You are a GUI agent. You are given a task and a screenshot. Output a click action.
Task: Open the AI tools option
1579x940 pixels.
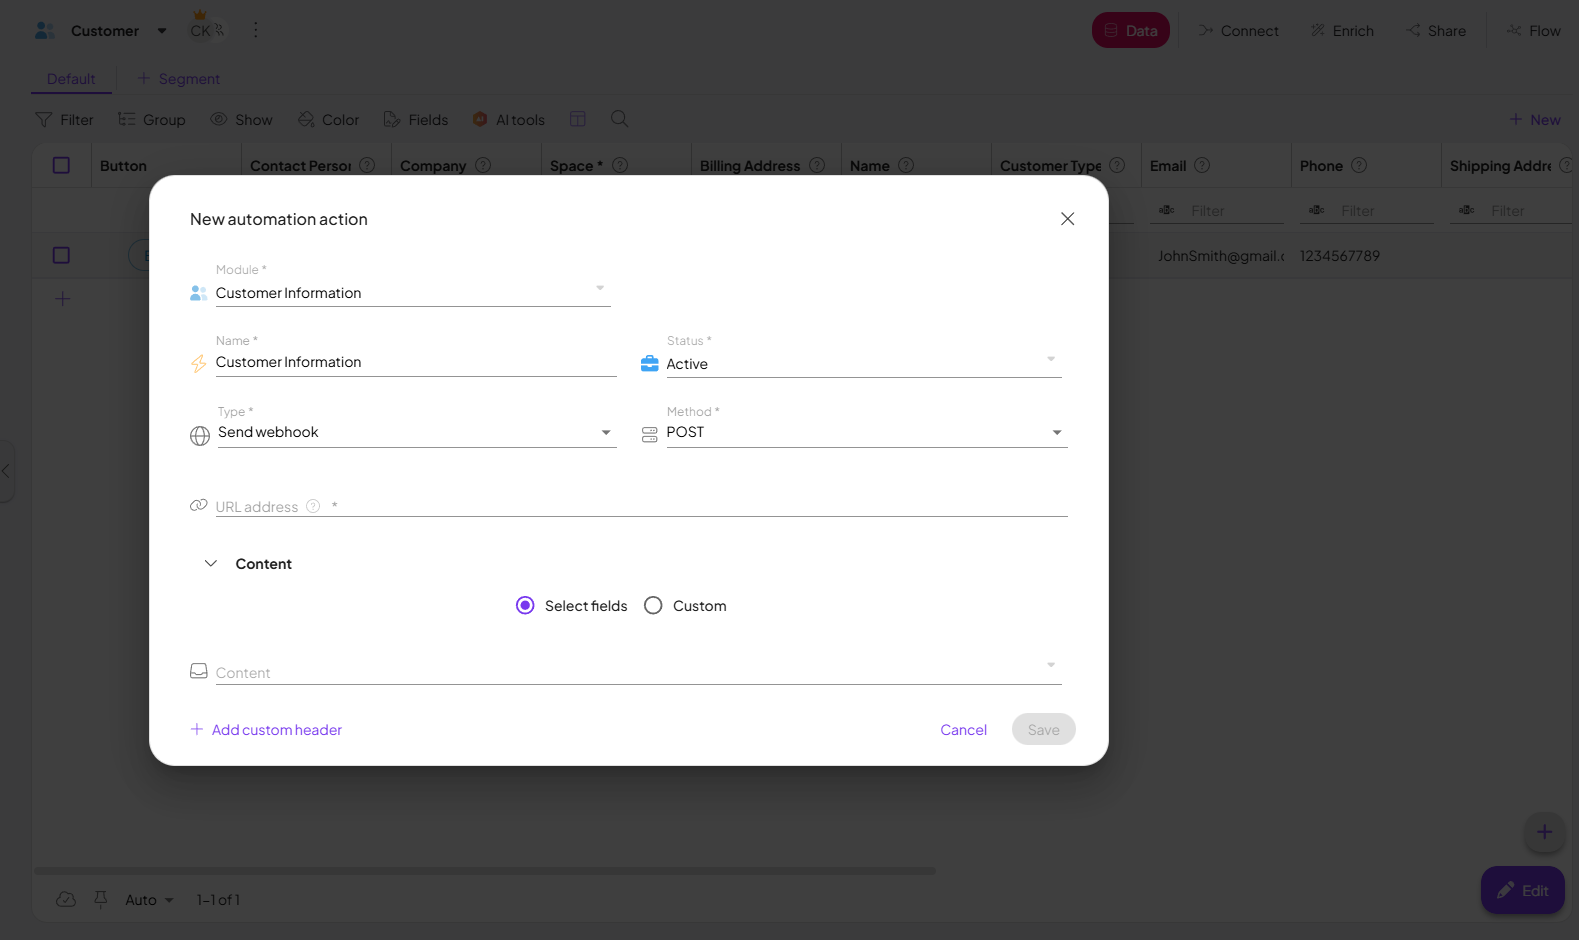pyautogui.click(x=509, y=120)
